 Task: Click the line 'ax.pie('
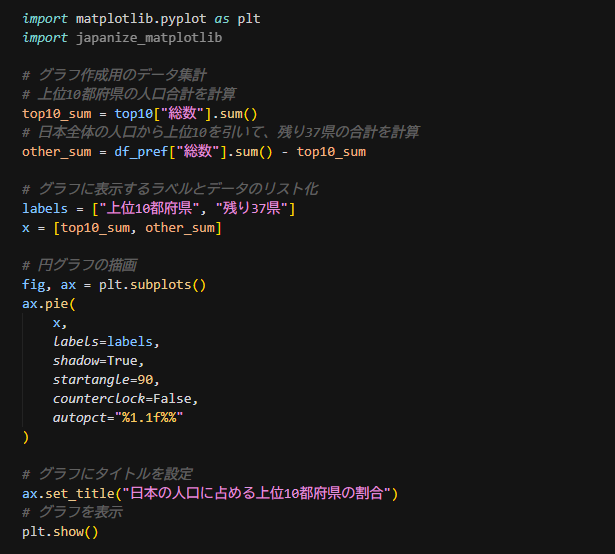[x=49, y=304]
